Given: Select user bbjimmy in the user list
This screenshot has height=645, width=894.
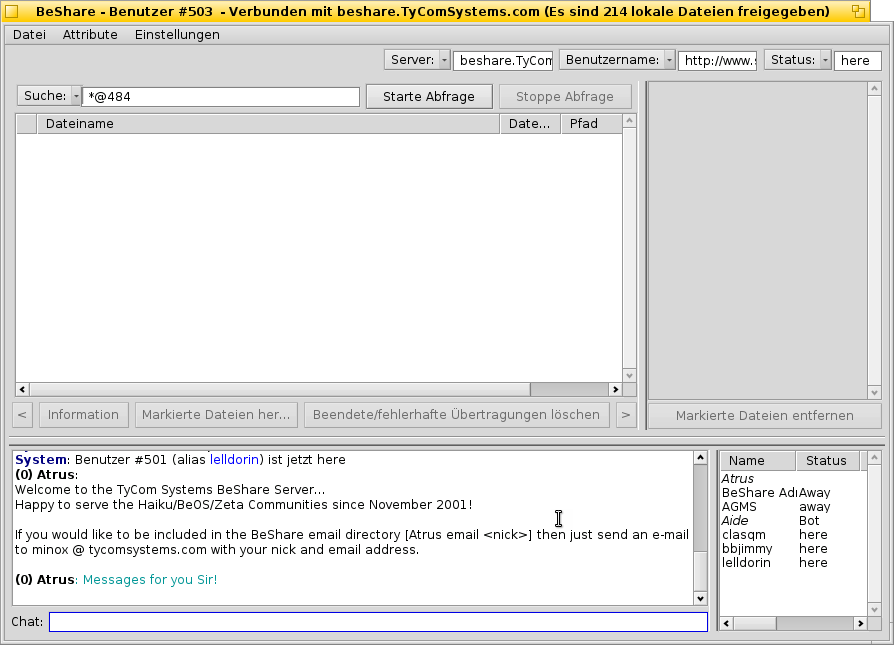Looking at the screenshot, I should coord(793,549).
